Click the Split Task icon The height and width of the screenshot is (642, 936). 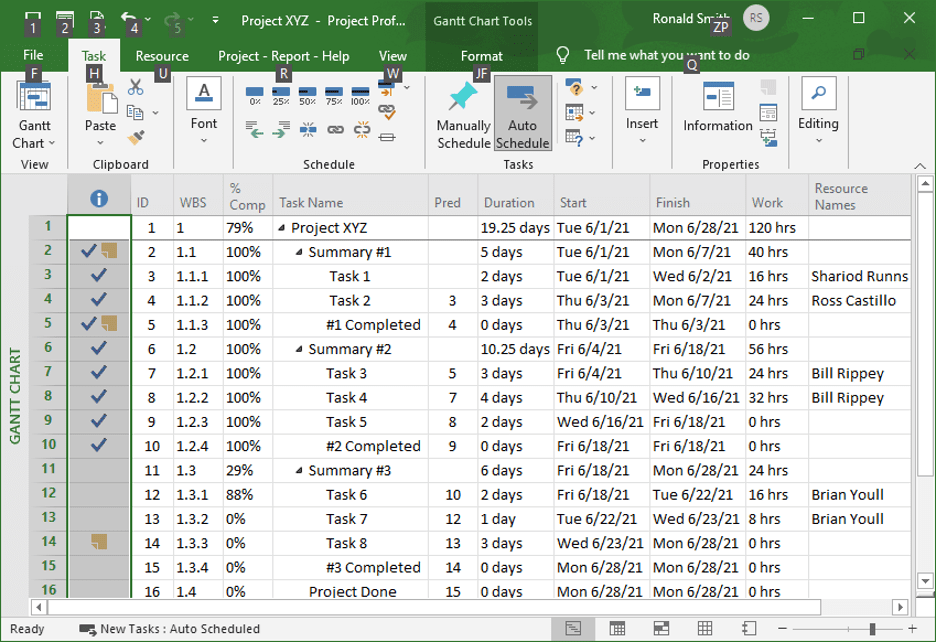[308, 129]
